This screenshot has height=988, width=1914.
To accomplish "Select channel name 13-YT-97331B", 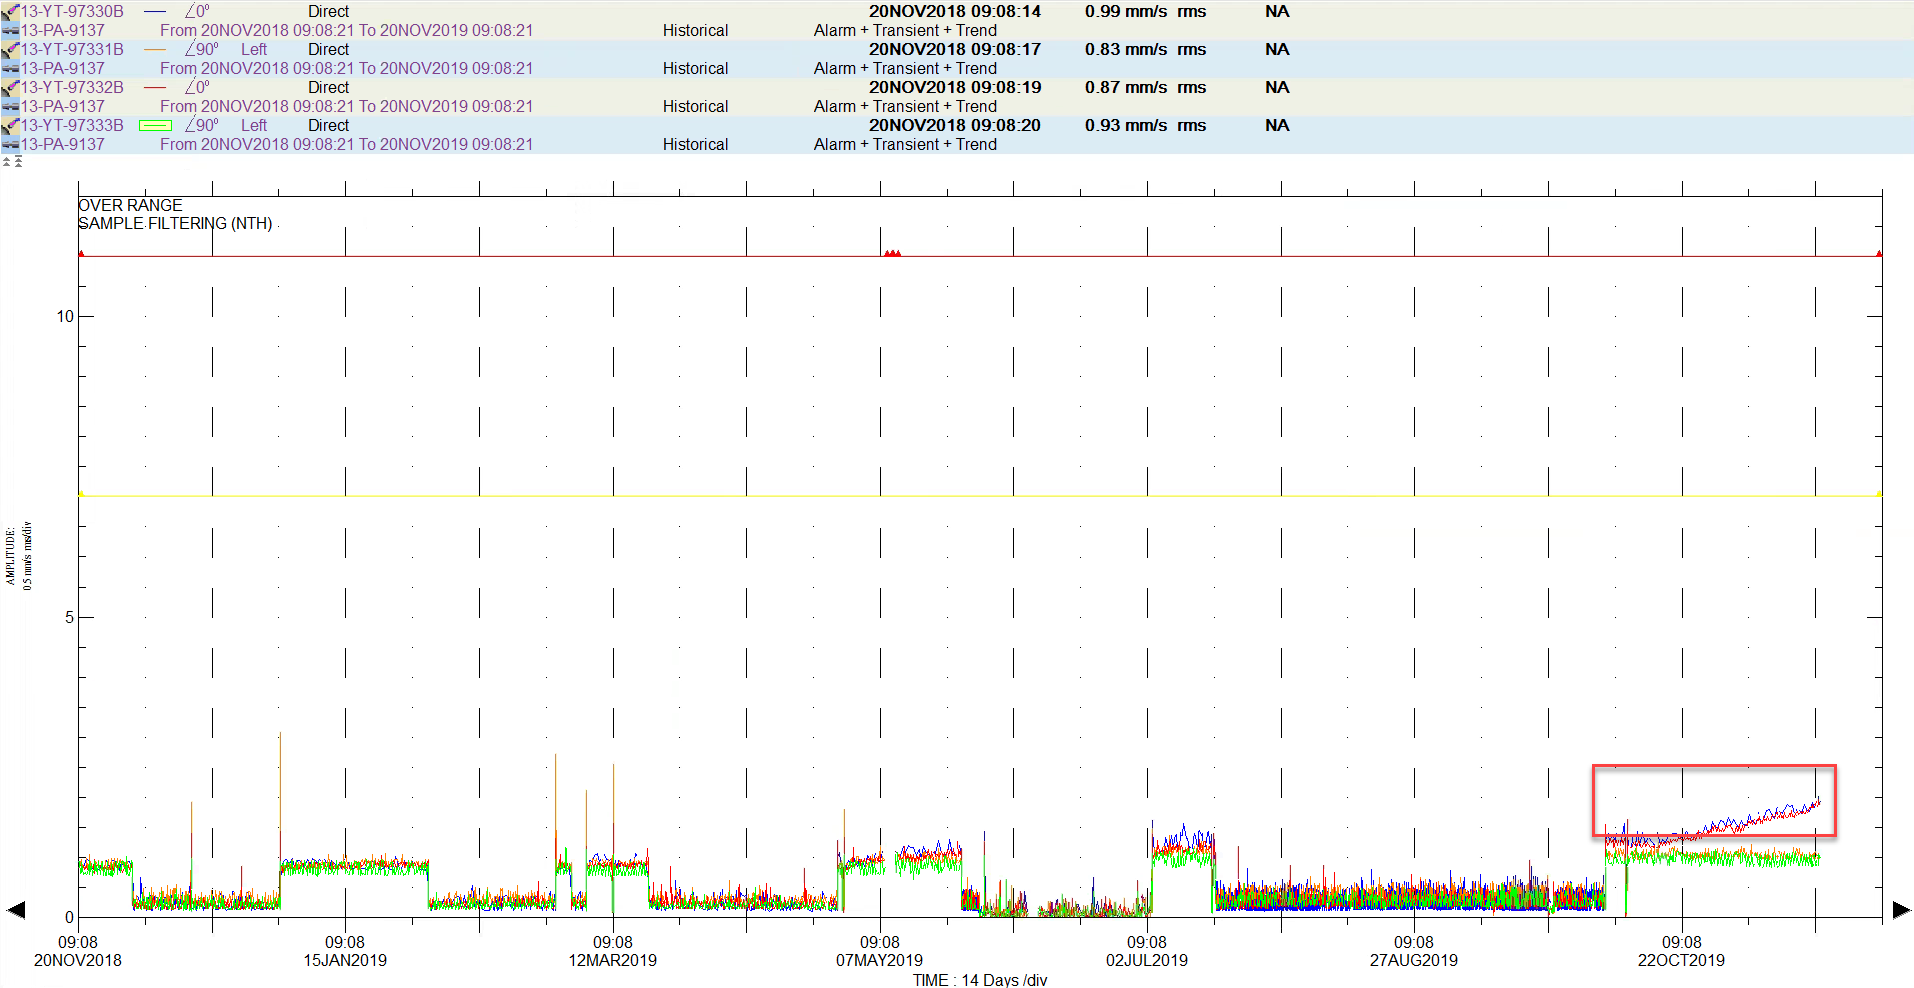I will point(73,50).
